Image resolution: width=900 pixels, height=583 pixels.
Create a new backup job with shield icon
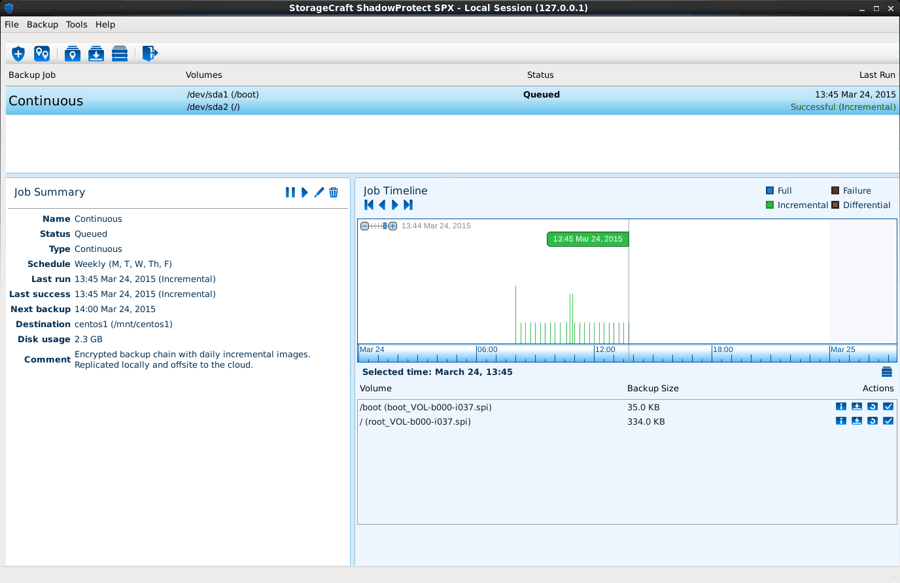[x=17, y=53]
